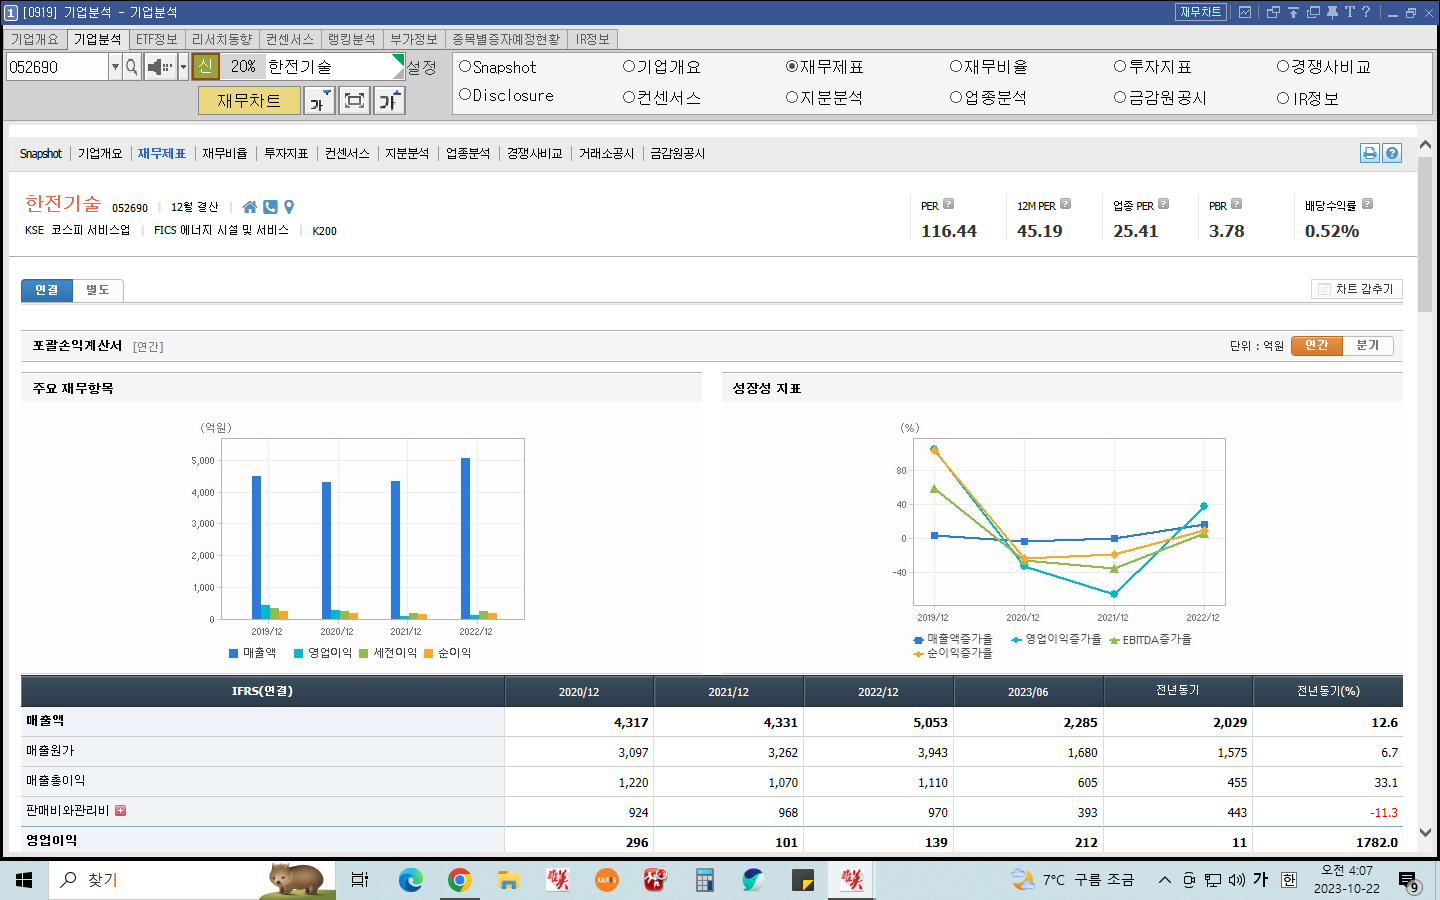The image size is (1440, 900).
Task: Click the T text icon in title bar
Action: click(1349, 12)
